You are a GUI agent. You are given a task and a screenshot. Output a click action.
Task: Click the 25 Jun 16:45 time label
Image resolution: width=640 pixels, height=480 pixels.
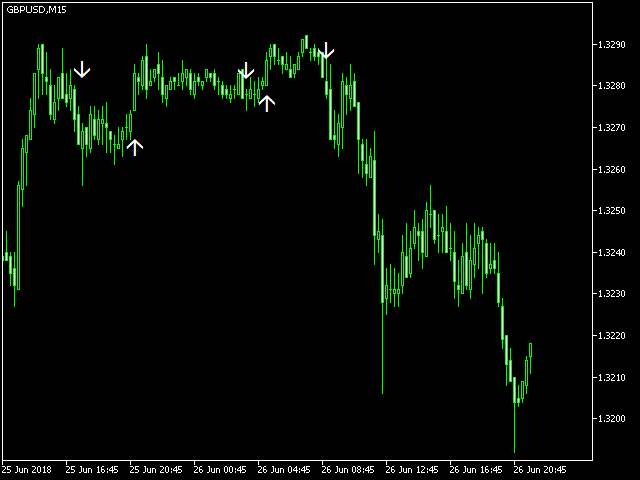(92, 470)
